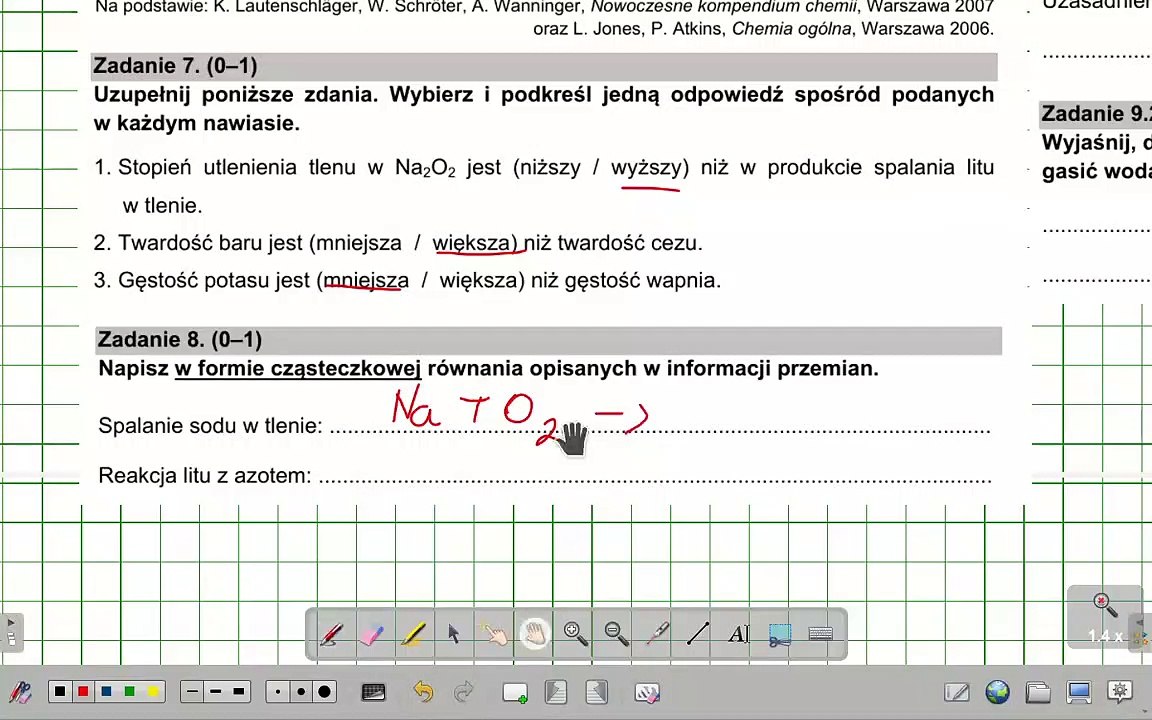1152x720 pixels.
Task: Select the medium line width
Action: click(215, 691)
